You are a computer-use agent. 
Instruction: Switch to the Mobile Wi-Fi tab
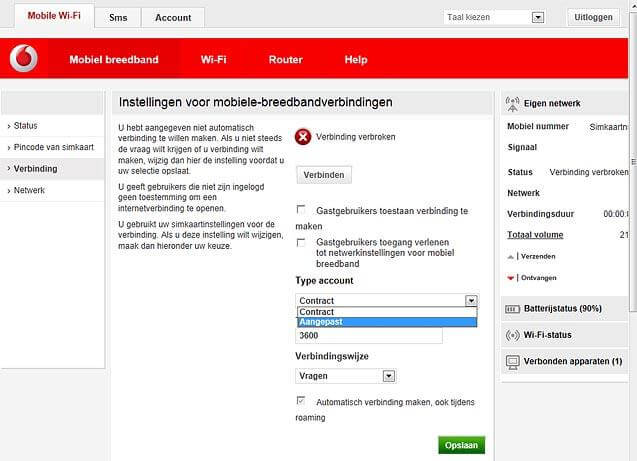pyautogui.click(x=54, y=16)
